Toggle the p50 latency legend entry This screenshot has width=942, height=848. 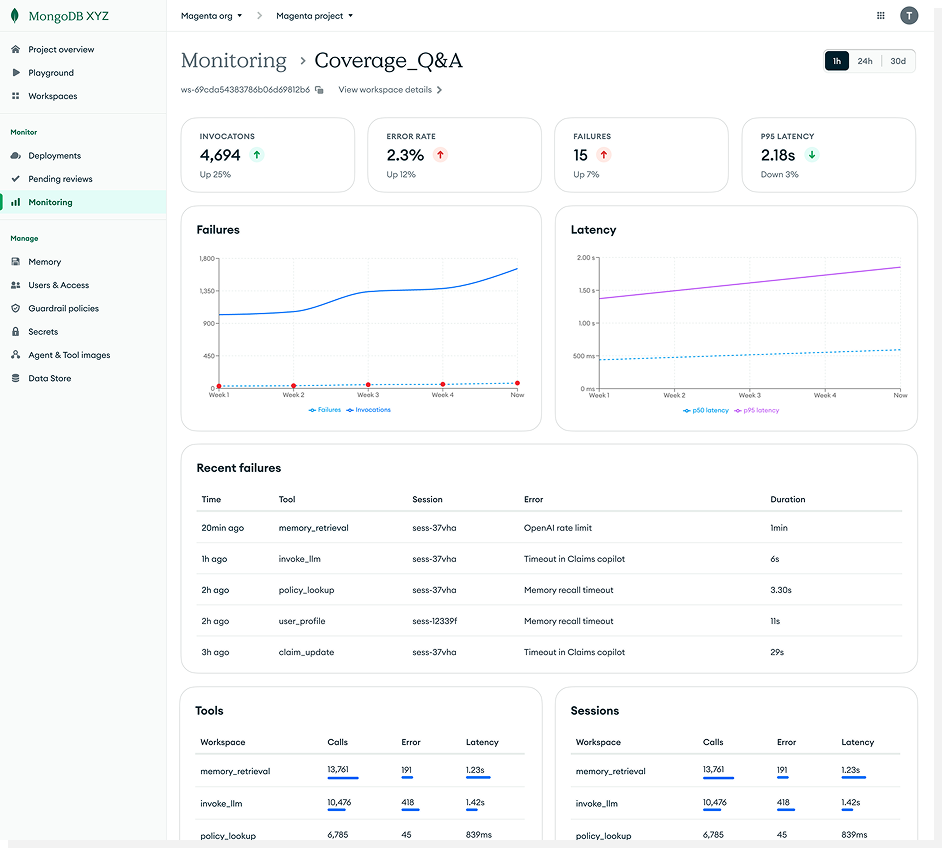706,411
